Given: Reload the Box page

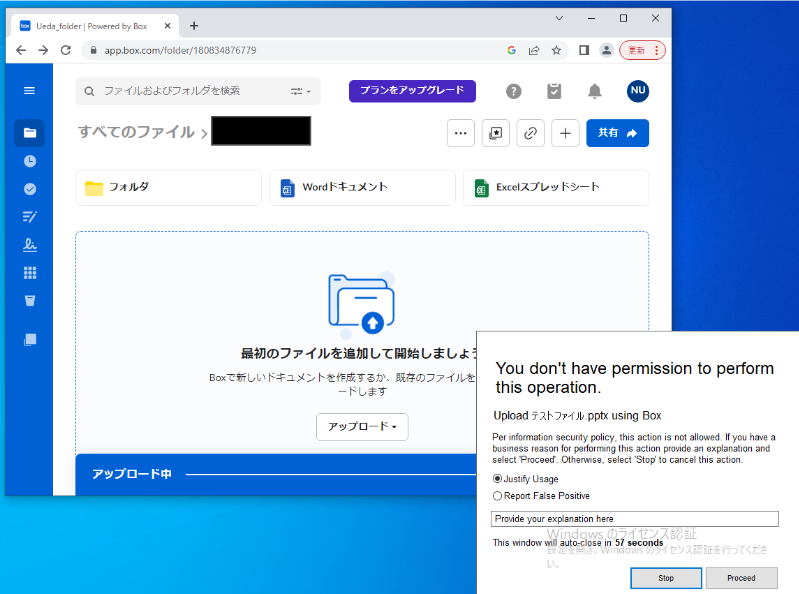Looking at the screenshot, I should pyautogui.click(x=66, y=50).
